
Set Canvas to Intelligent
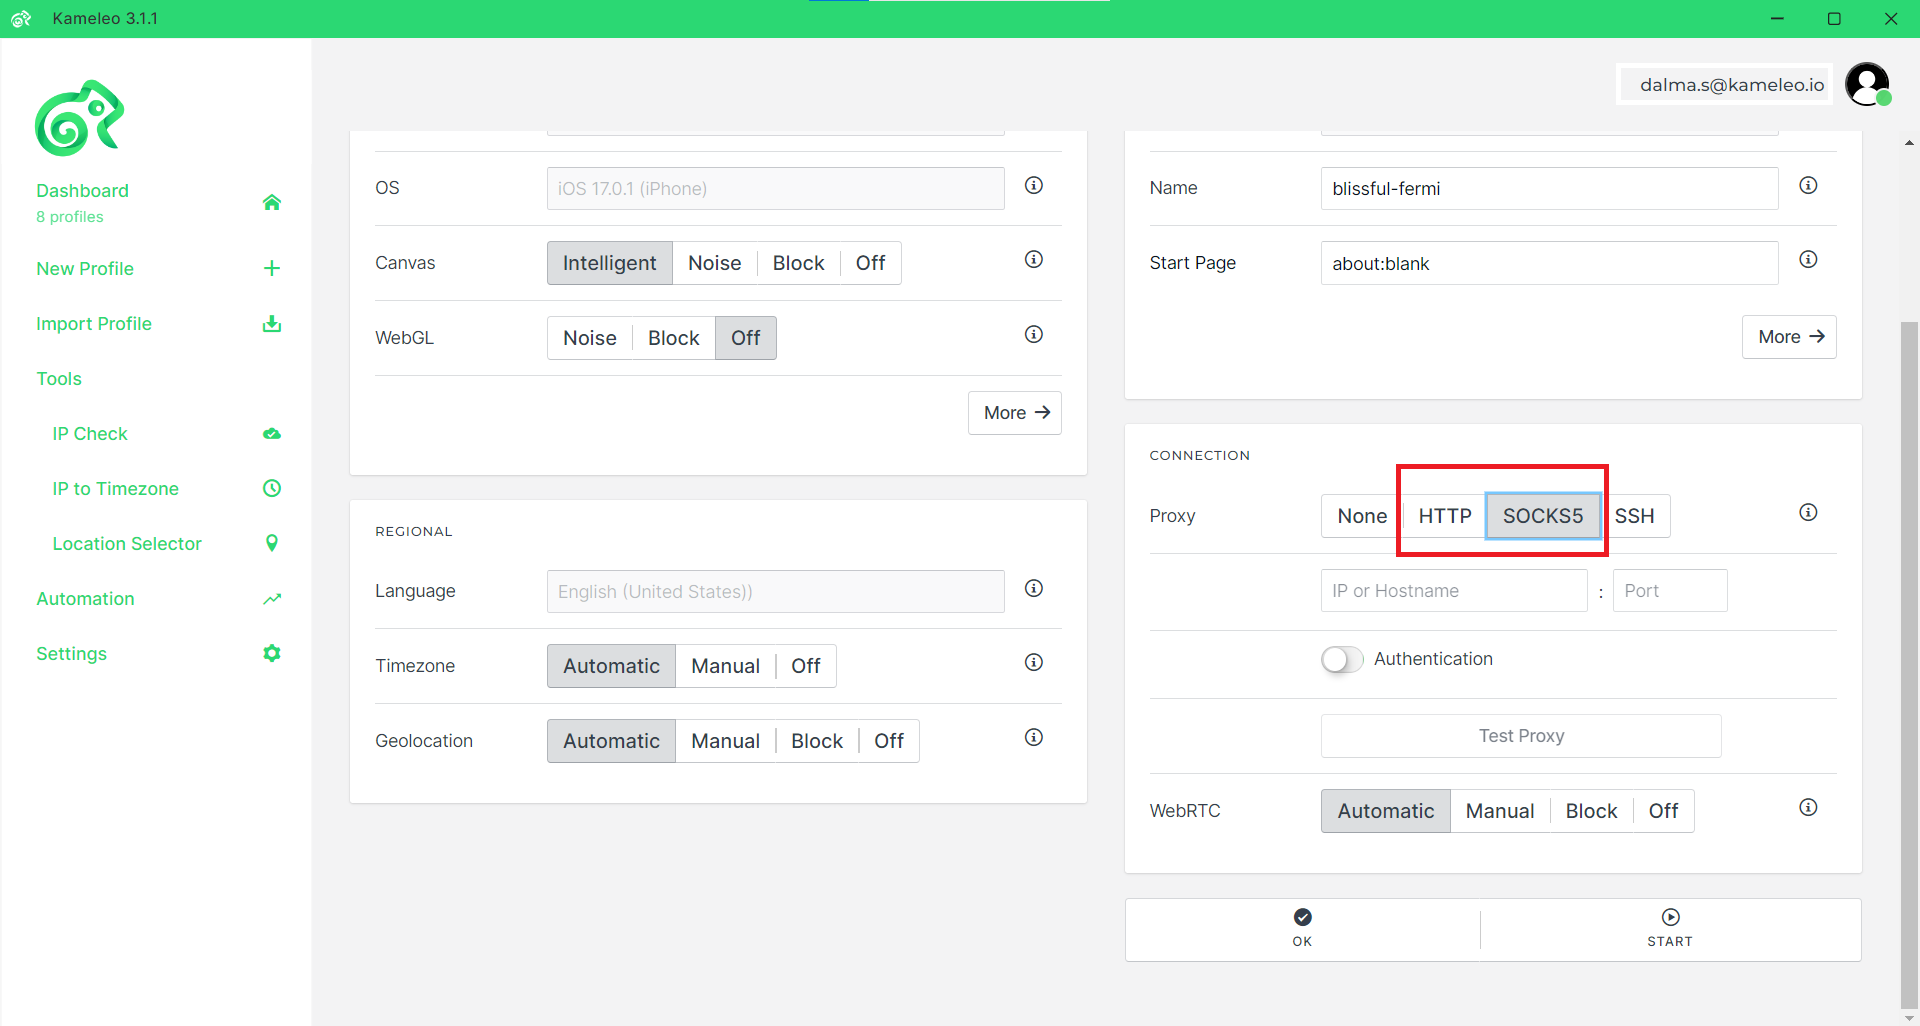pos(609,263)
